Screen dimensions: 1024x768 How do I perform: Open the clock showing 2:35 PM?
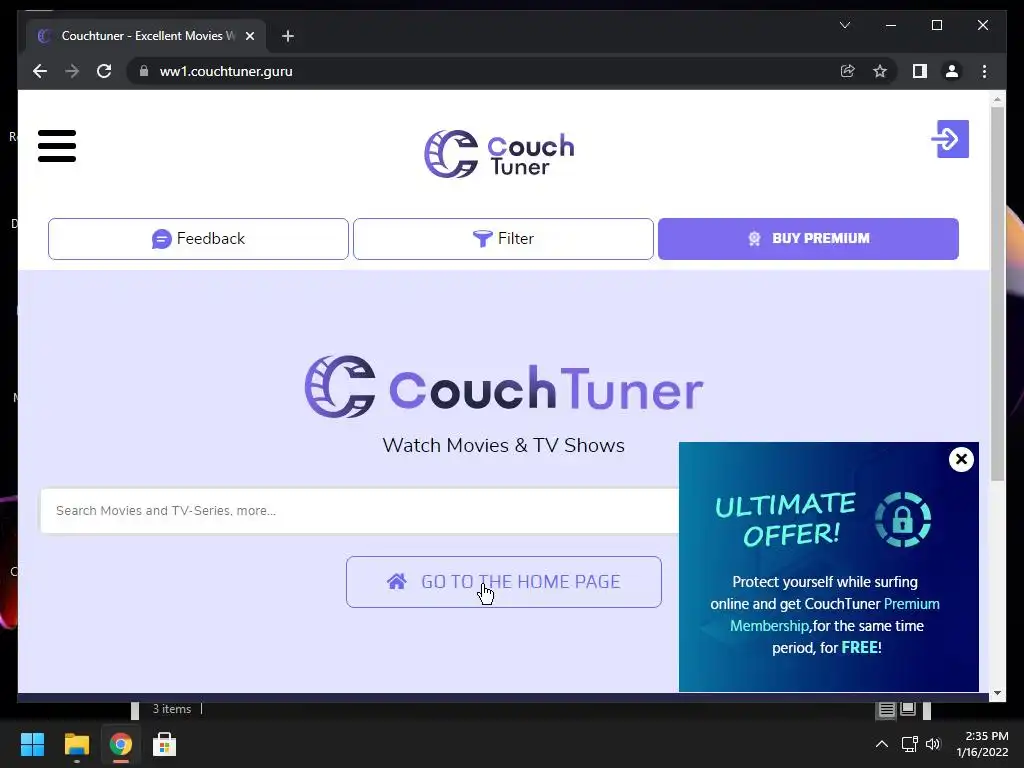[982, 744]
